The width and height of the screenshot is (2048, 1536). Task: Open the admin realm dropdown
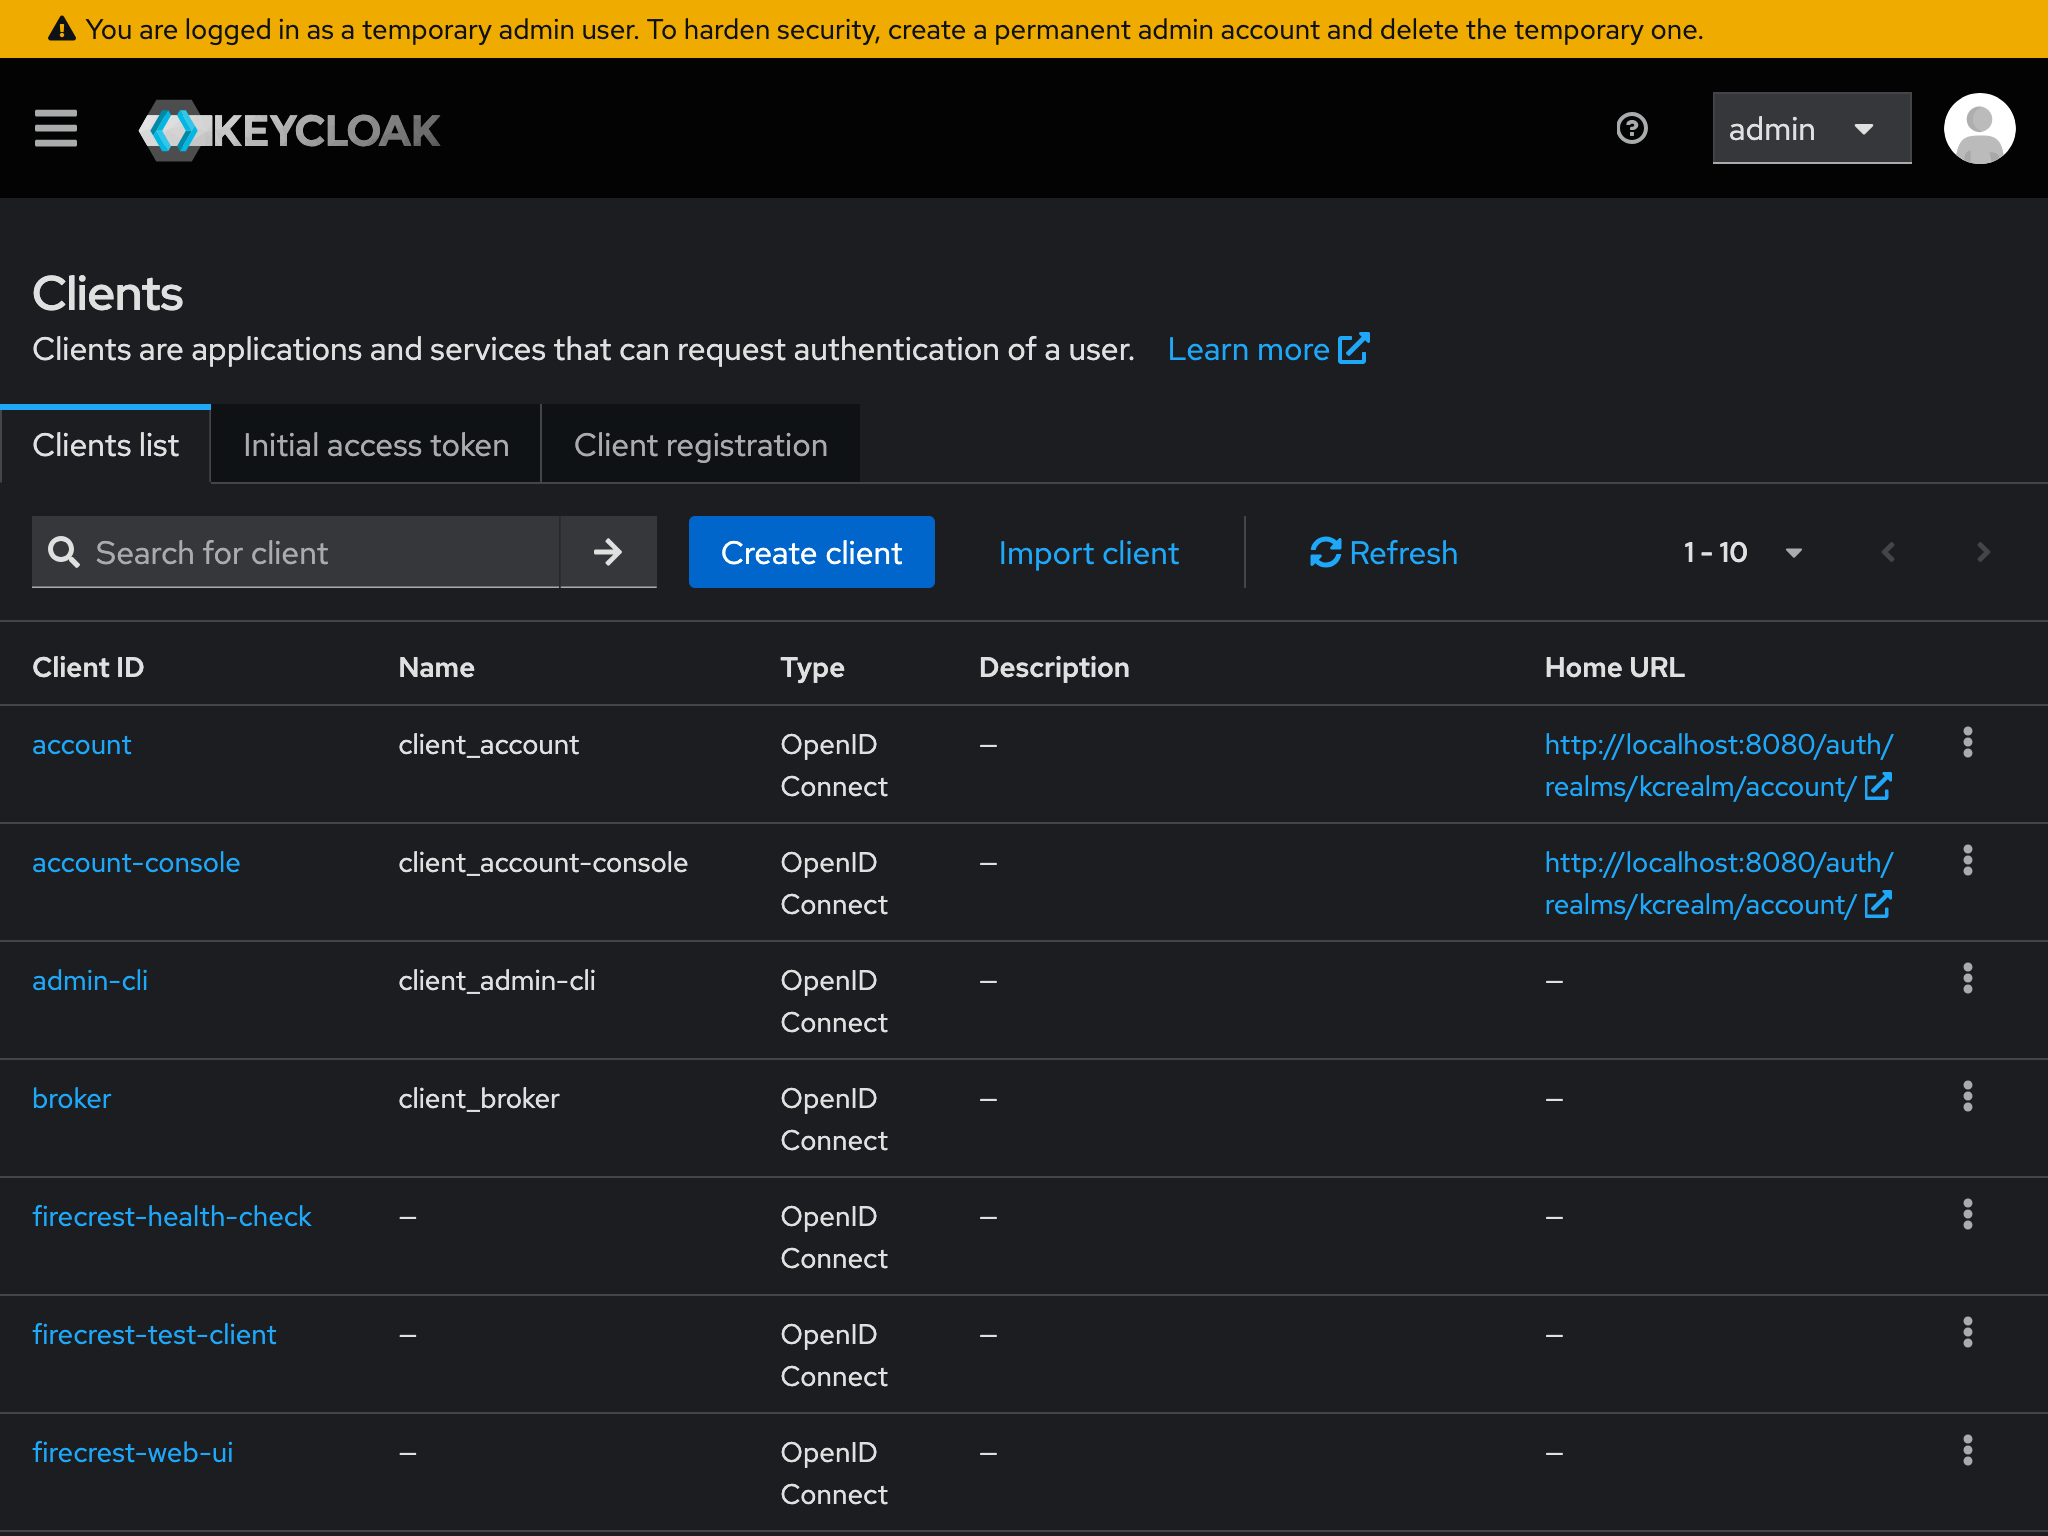click(x=1812, y=128)
